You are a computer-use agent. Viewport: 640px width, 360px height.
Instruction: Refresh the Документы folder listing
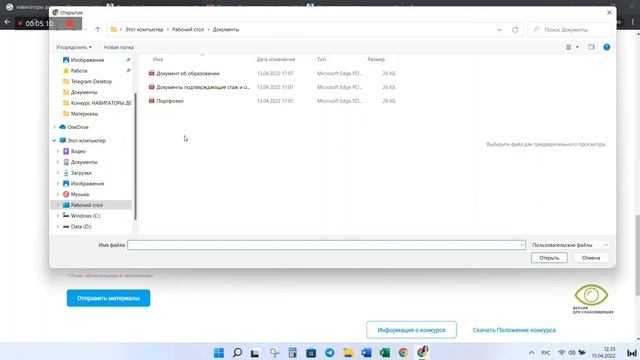tap(515, 30)
